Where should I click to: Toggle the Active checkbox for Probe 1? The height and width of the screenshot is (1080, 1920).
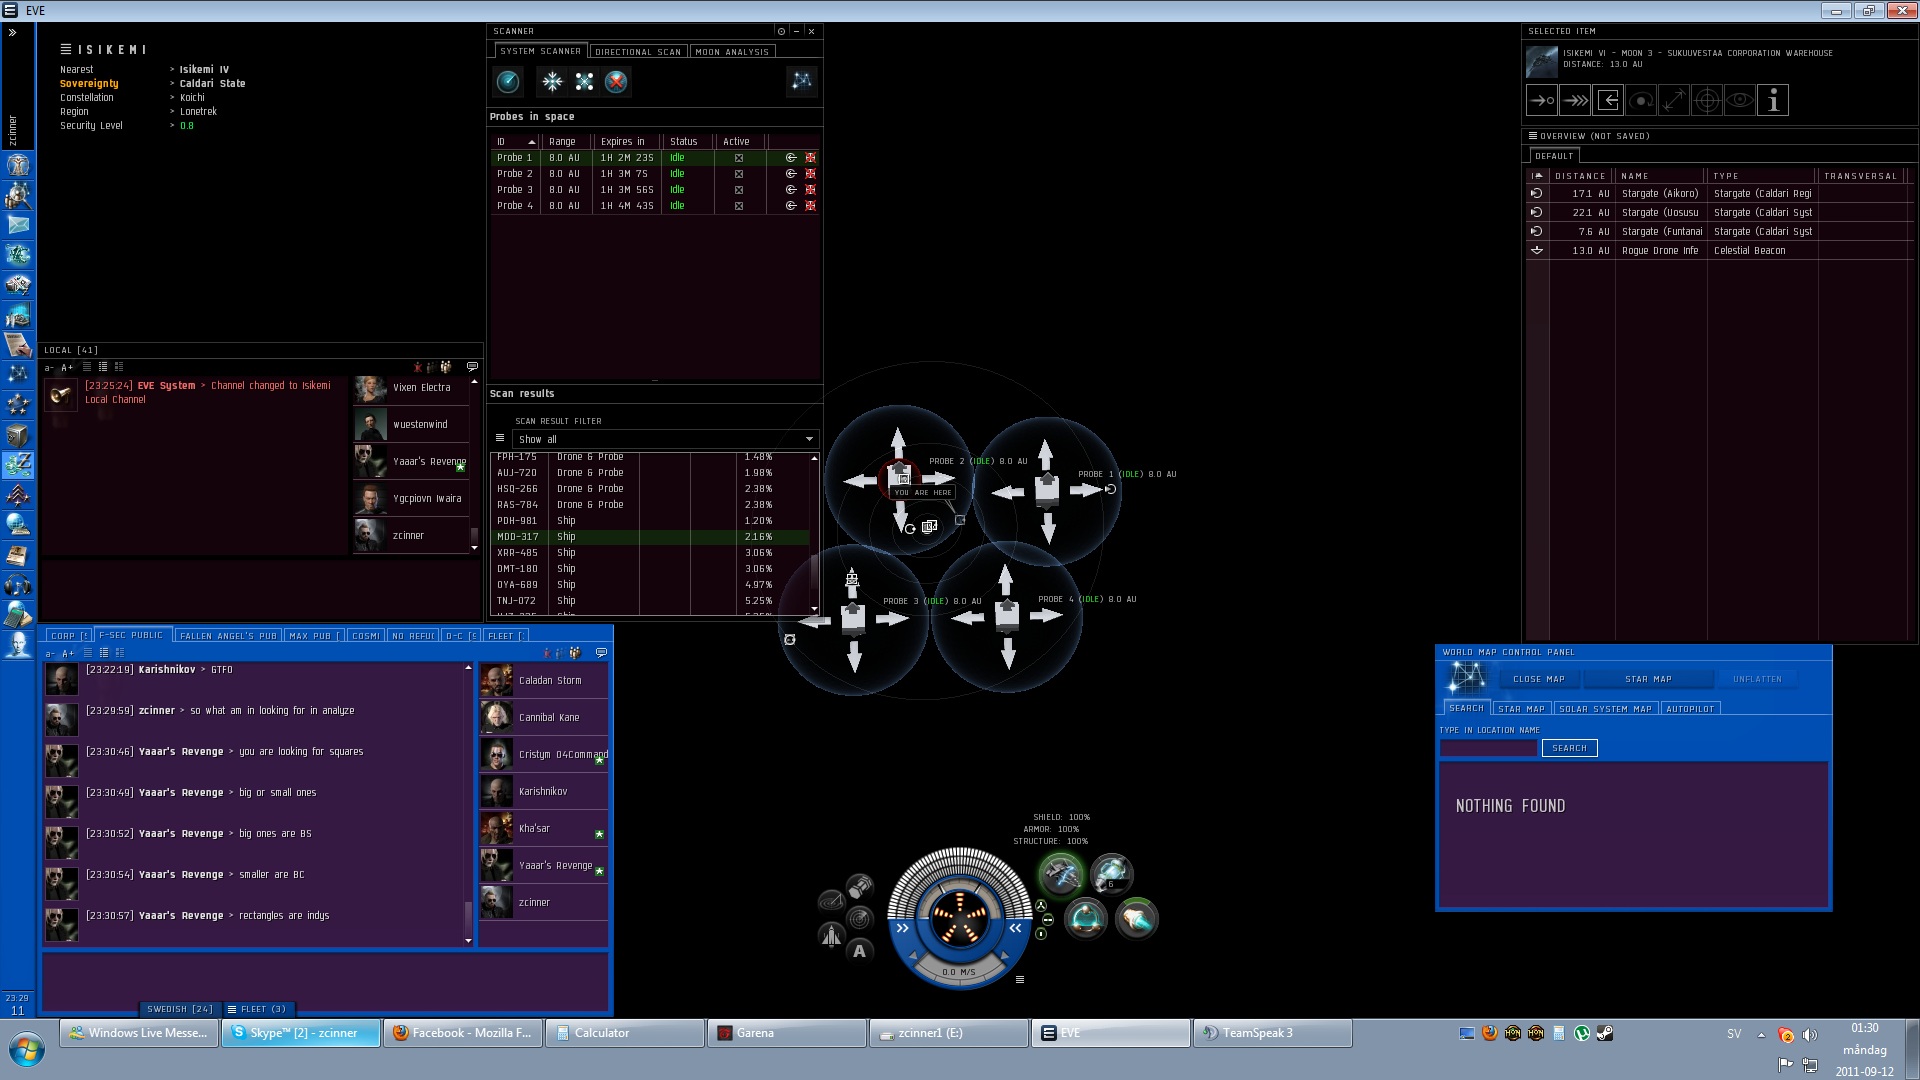[x=739, y=158]
